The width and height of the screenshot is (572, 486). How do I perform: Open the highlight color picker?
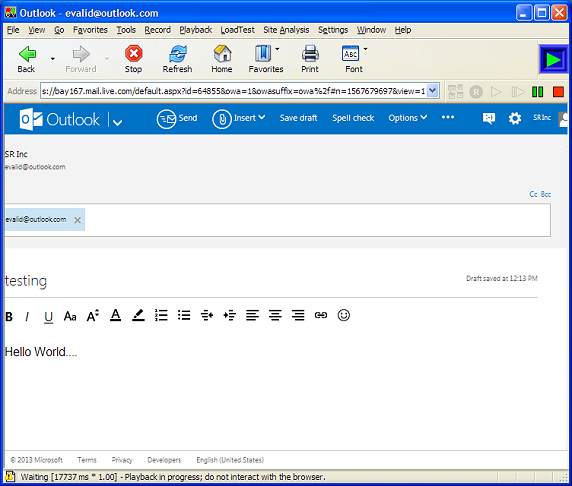138,315
